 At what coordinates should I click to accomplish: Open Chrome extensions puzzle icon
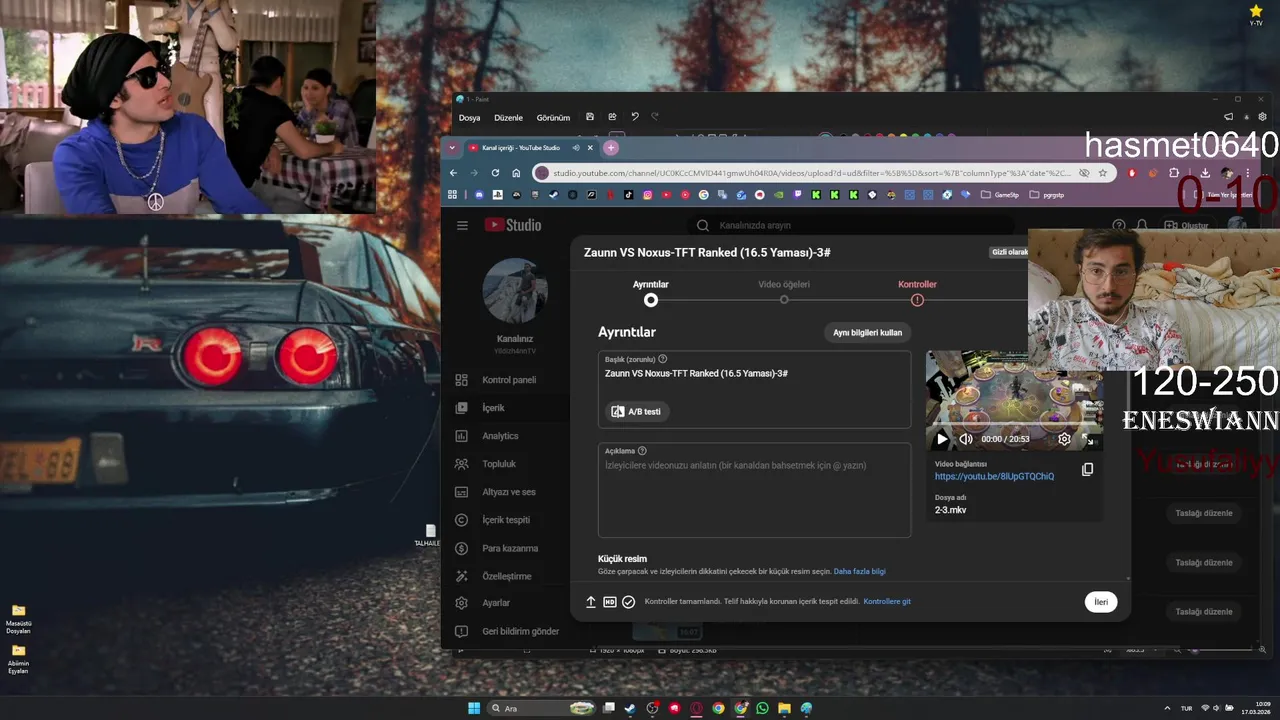coord(1174,173)
